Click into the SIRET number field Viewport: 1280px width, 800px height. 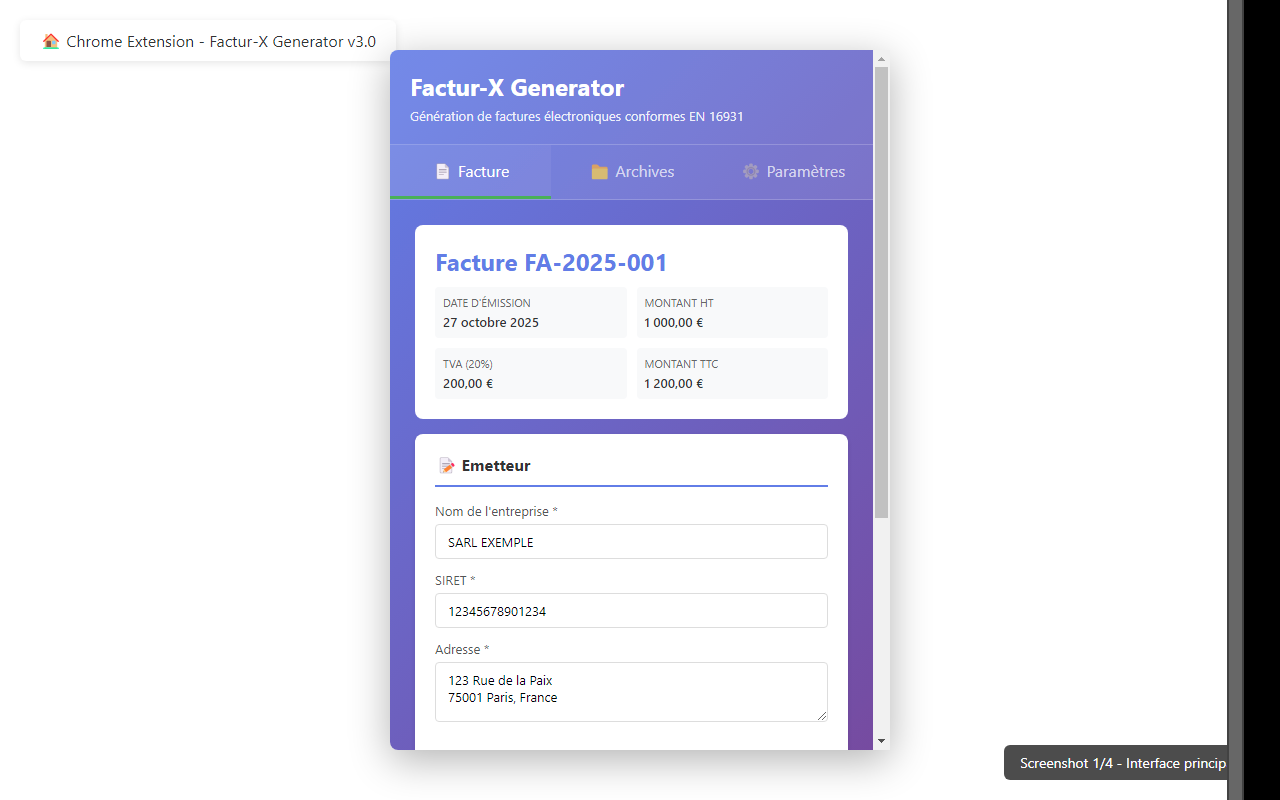(631, 611)
